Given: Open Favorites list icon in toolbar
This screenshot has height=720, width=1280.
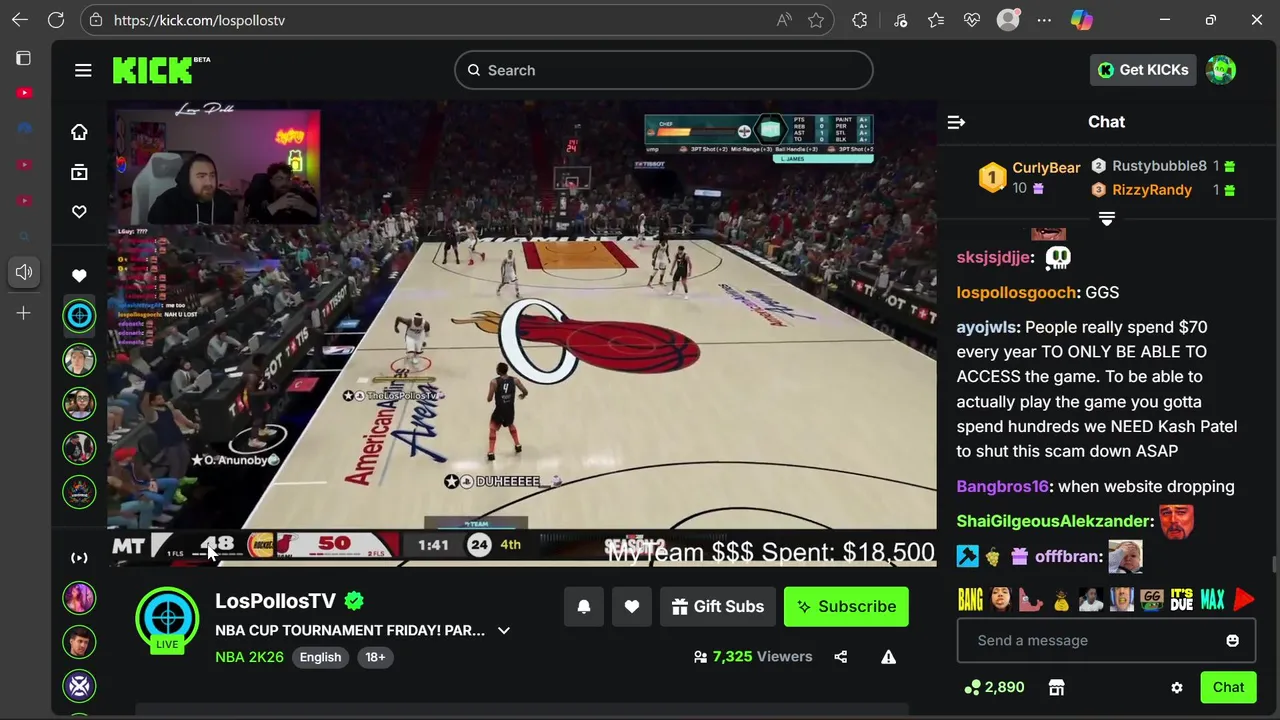Looking at the screenshot, I should [935, 20].
